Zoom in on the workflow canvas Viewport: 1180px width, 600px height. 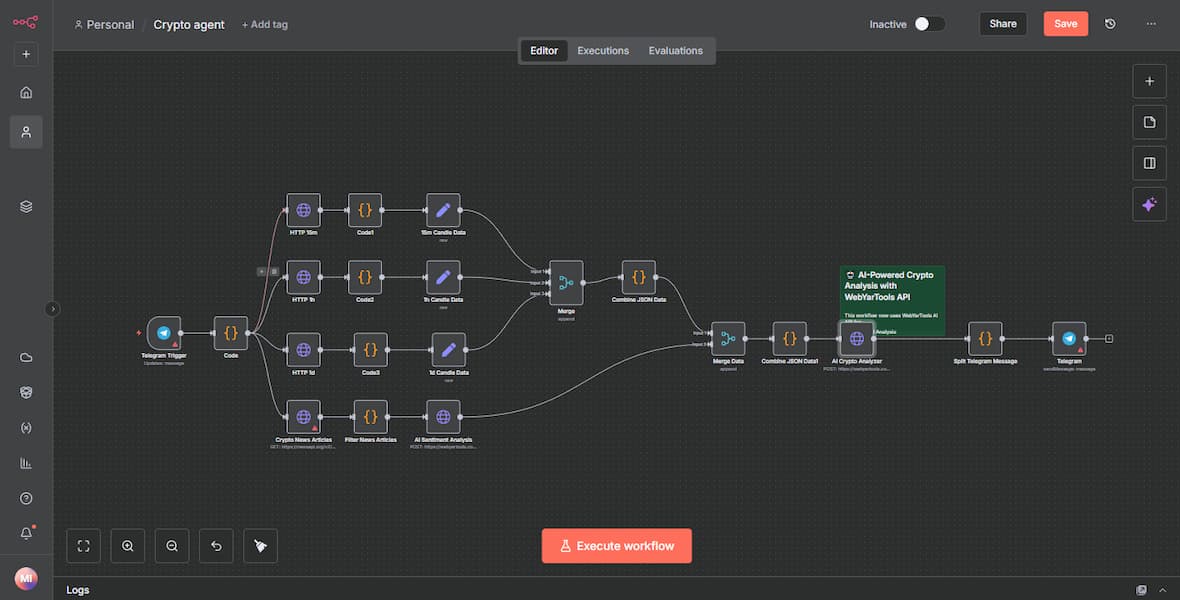click(x=128, y=546)
